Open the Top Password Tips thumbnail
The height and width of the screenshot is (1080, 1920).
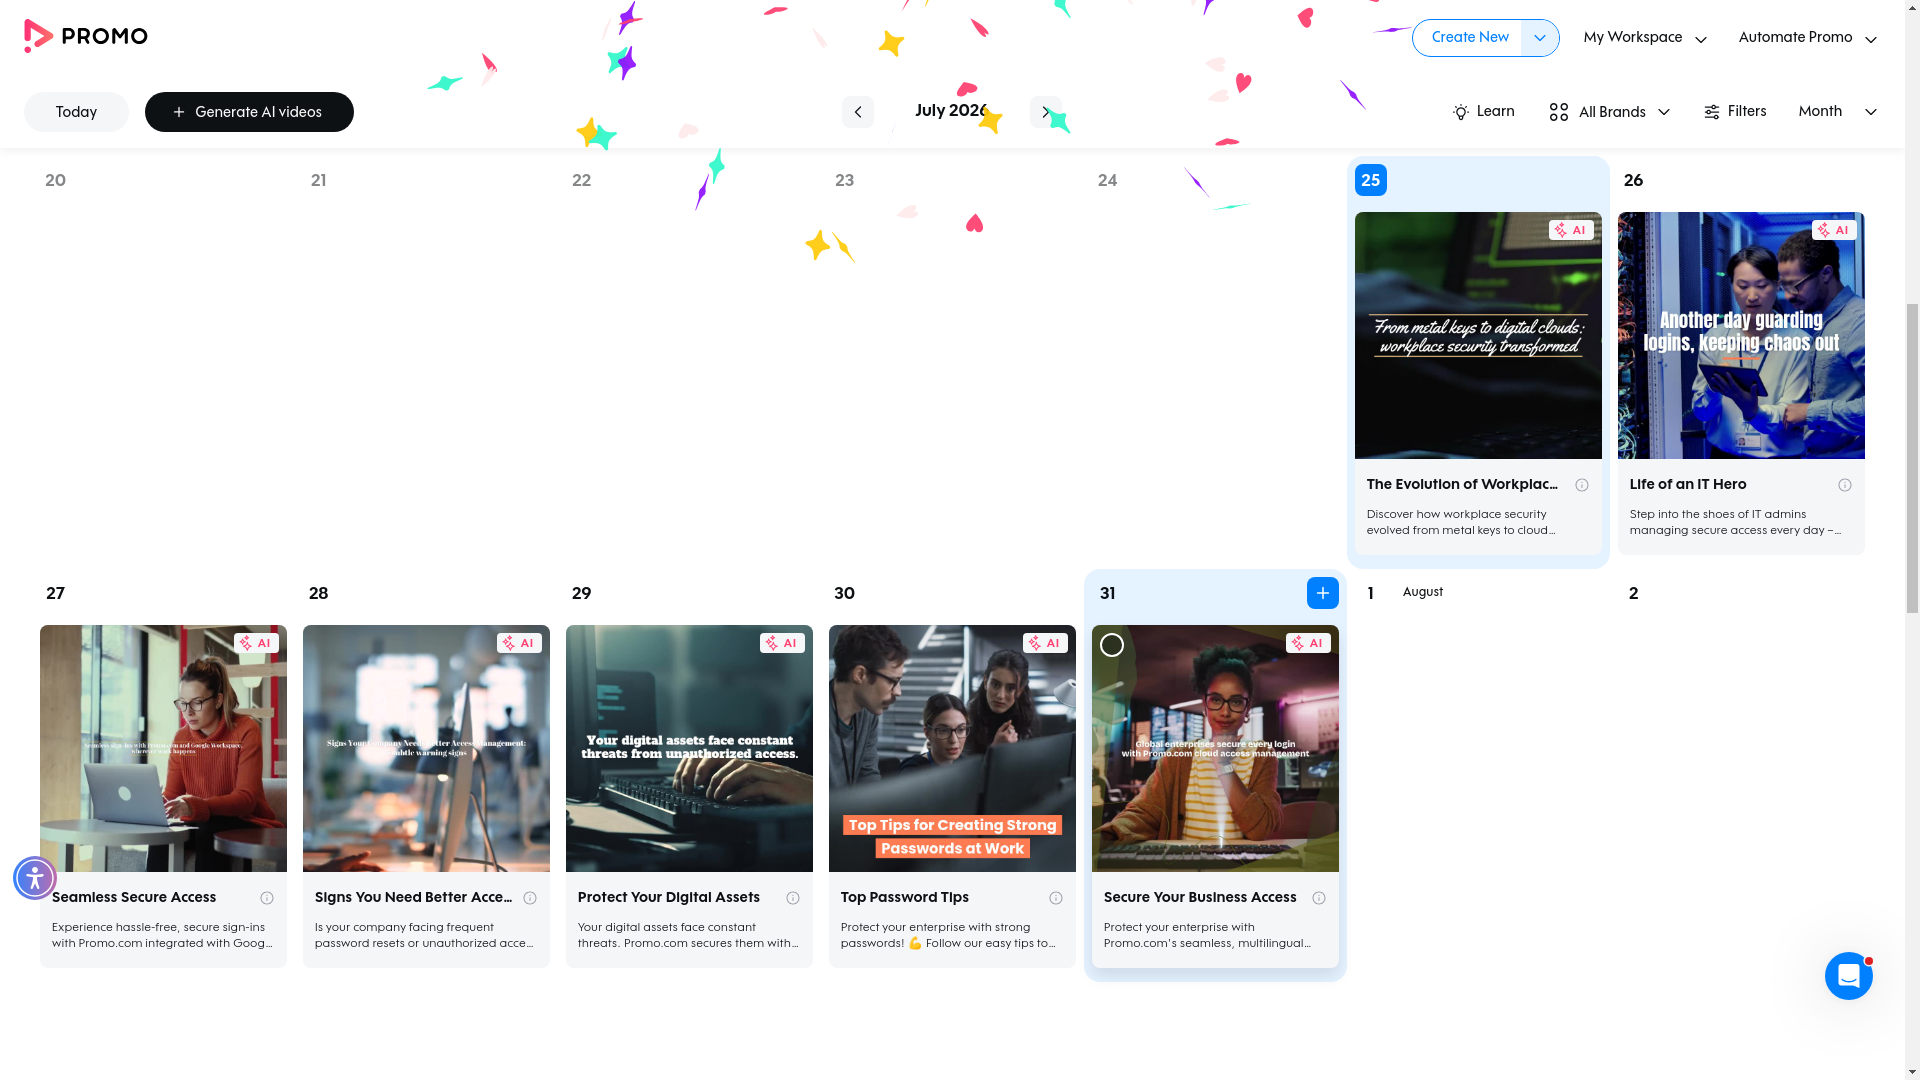tap(952, 748)
